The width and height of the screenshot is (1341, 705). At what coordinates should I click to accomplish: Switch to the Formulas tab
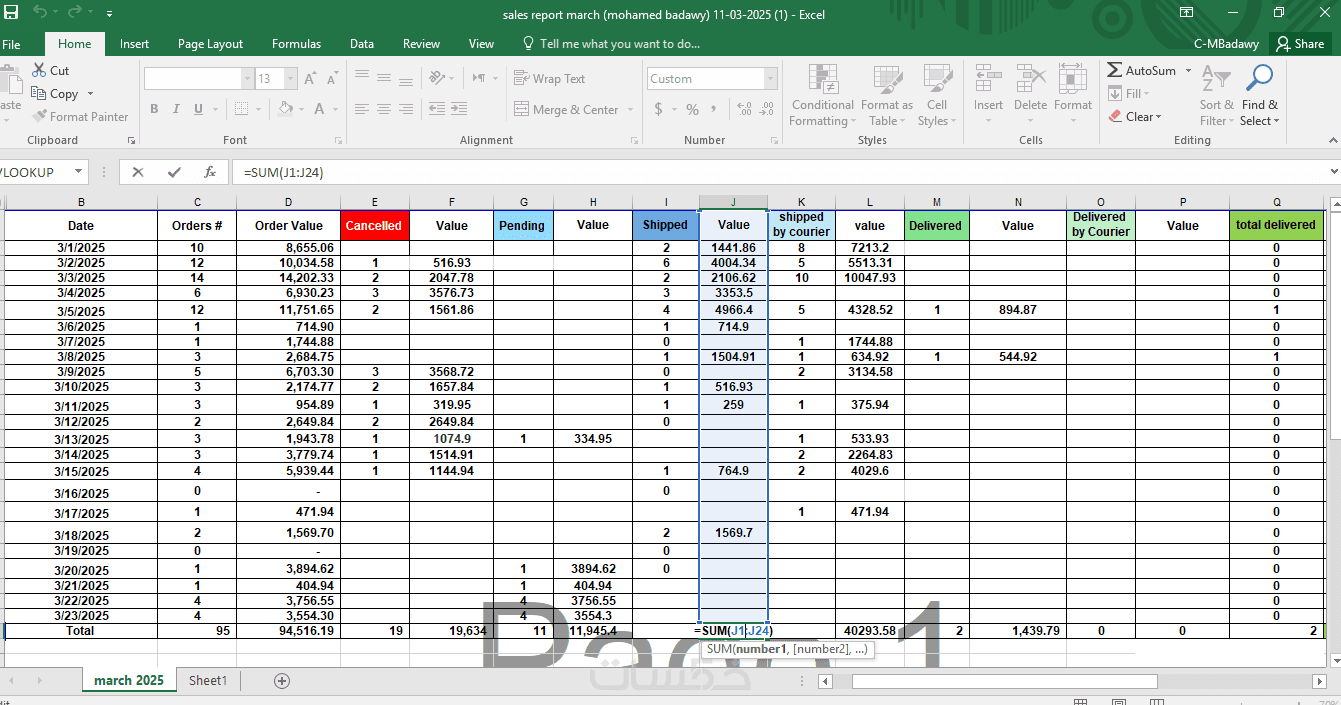(296, 44)
